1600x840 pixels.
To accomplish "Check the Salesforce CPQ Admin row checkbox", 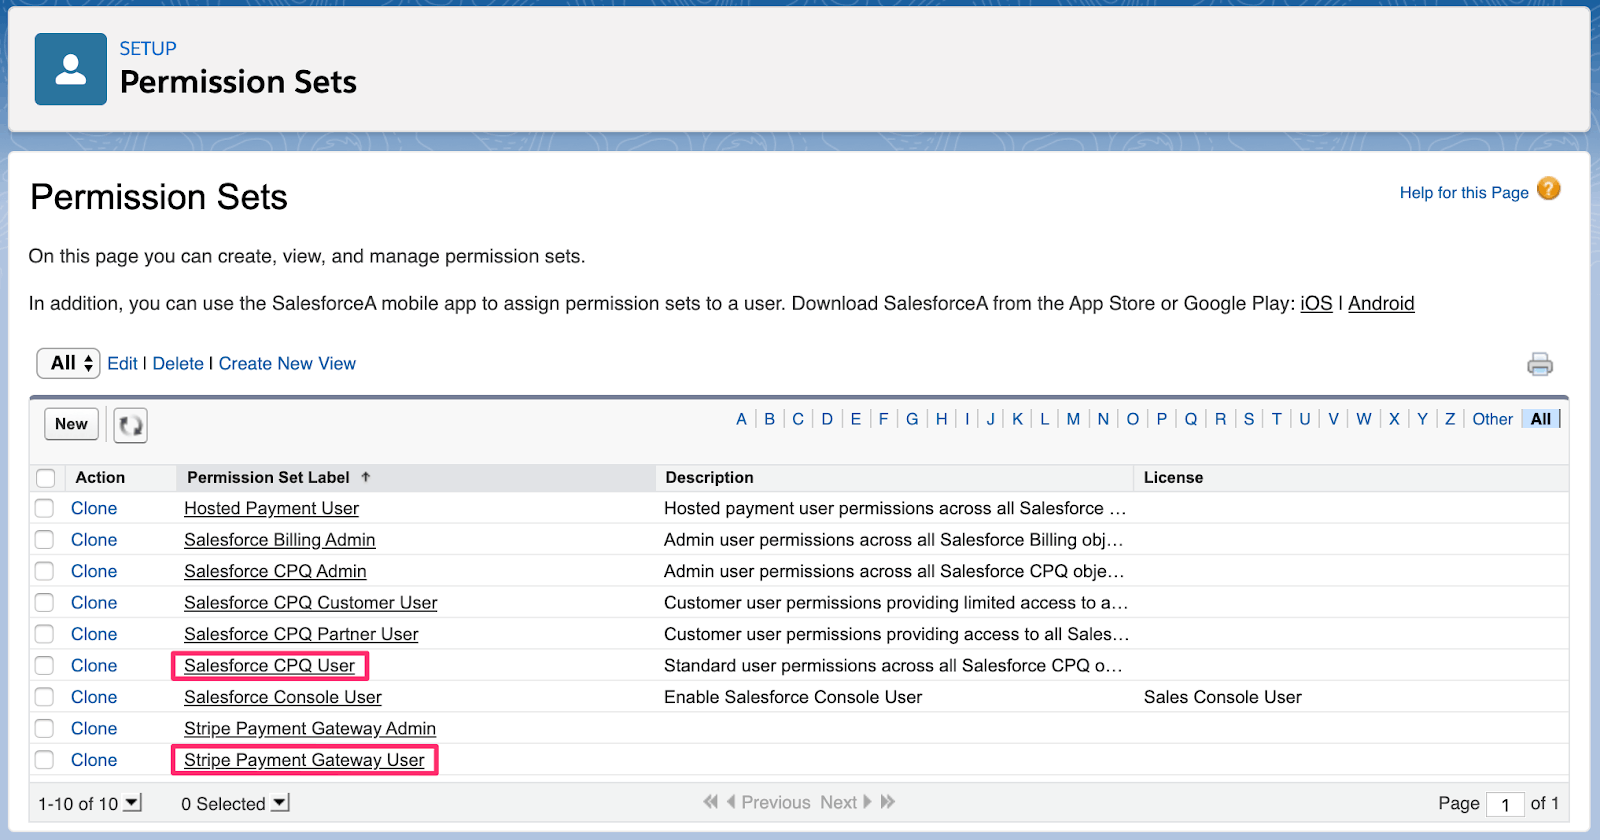I will [44, 571].
